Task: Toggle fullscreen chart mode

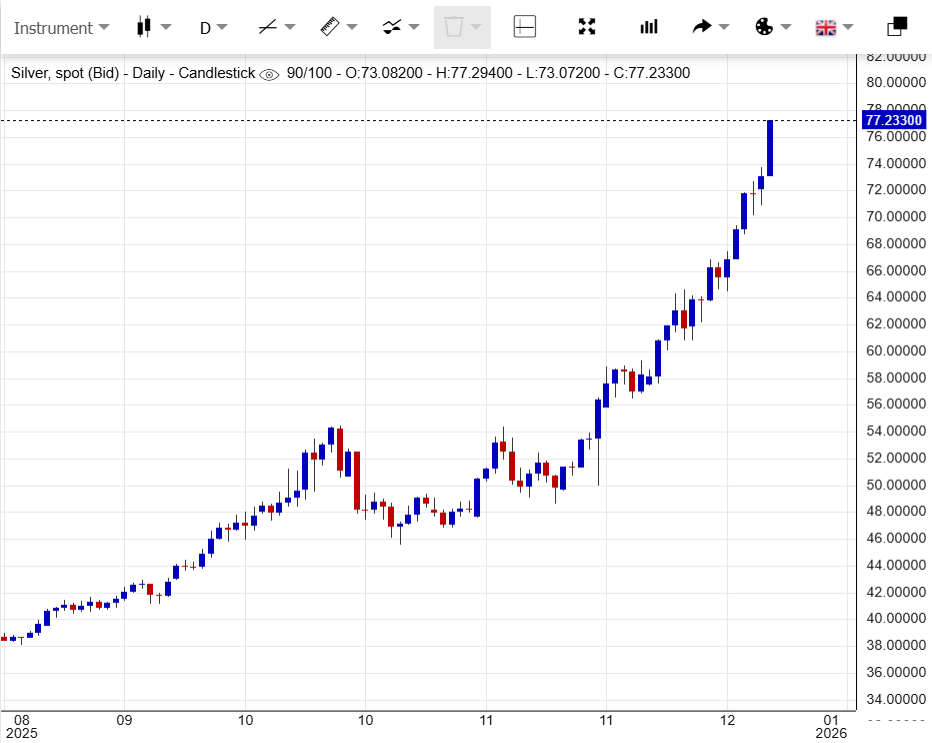Action: coord(587,27)
